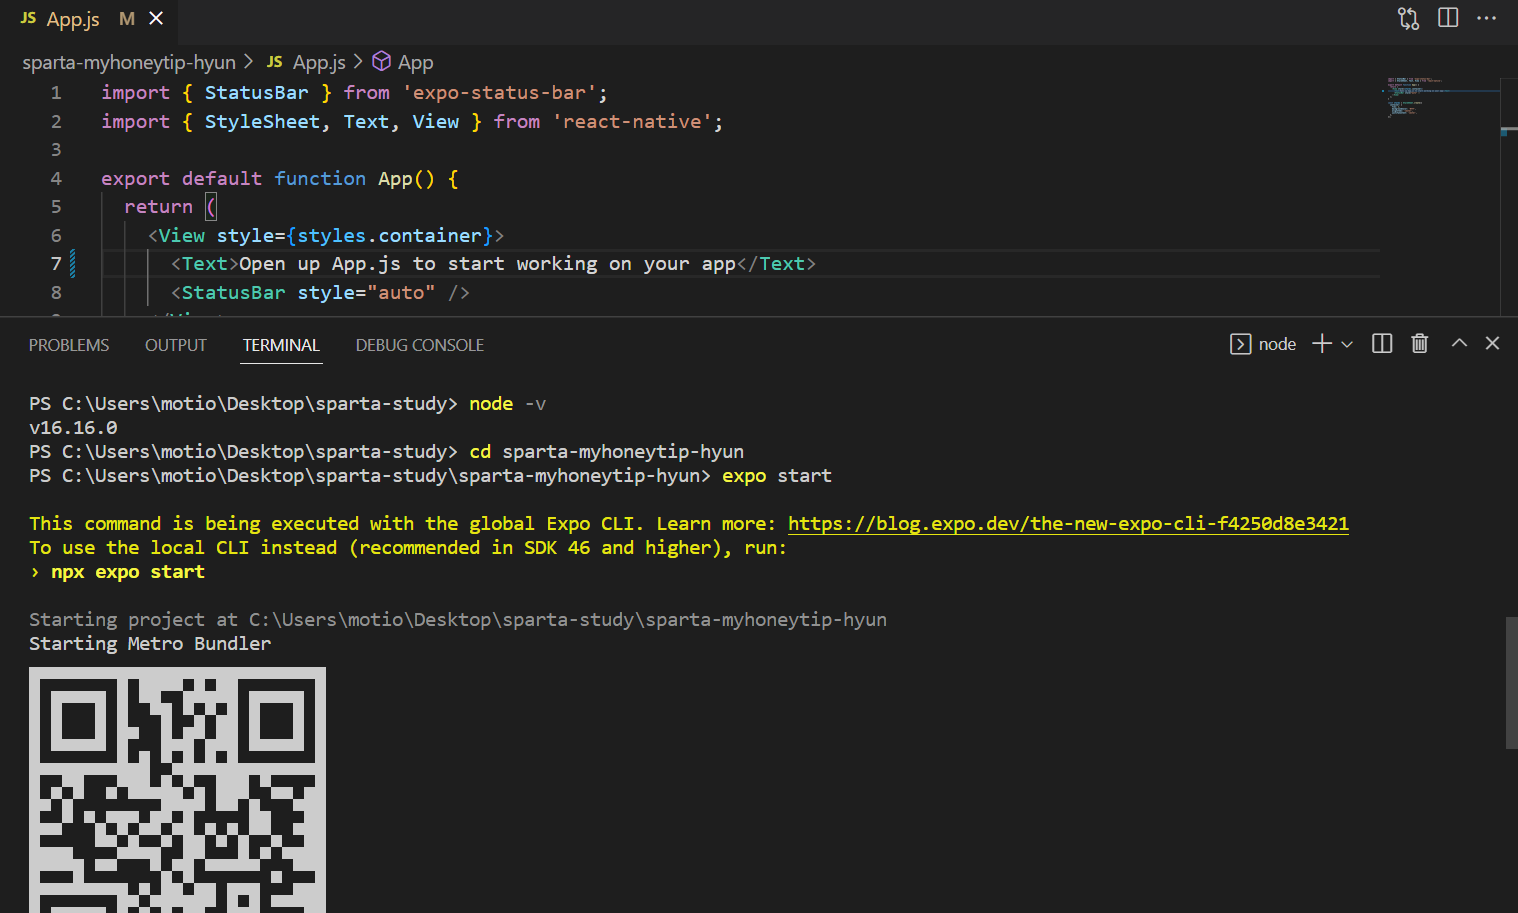Click line number 4 in gutter
The image size is (1518, 913).
point(56,179)
